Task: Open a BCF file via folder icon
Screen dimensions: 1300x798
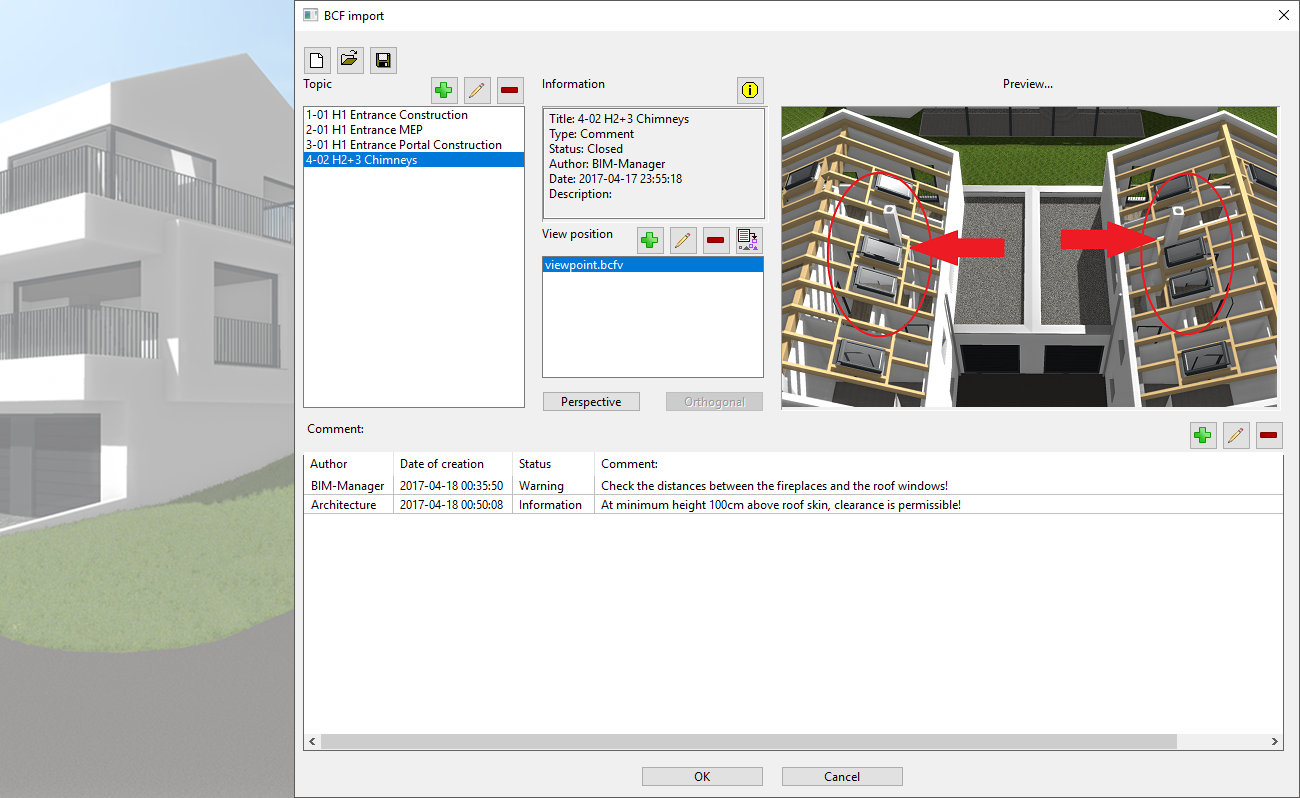Action: pyautogui.click(x=350, y=60)
